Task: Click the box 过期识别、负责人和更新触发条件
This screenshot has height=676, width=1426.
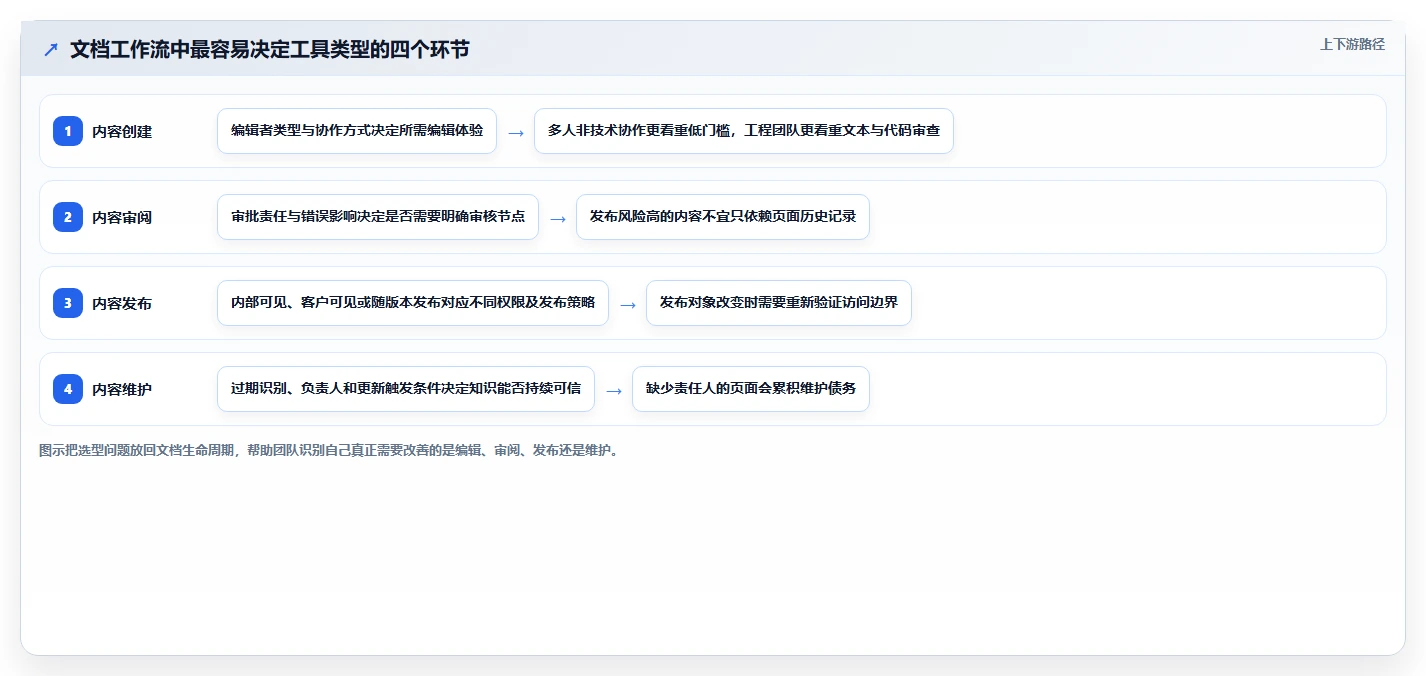Action: 406,389
